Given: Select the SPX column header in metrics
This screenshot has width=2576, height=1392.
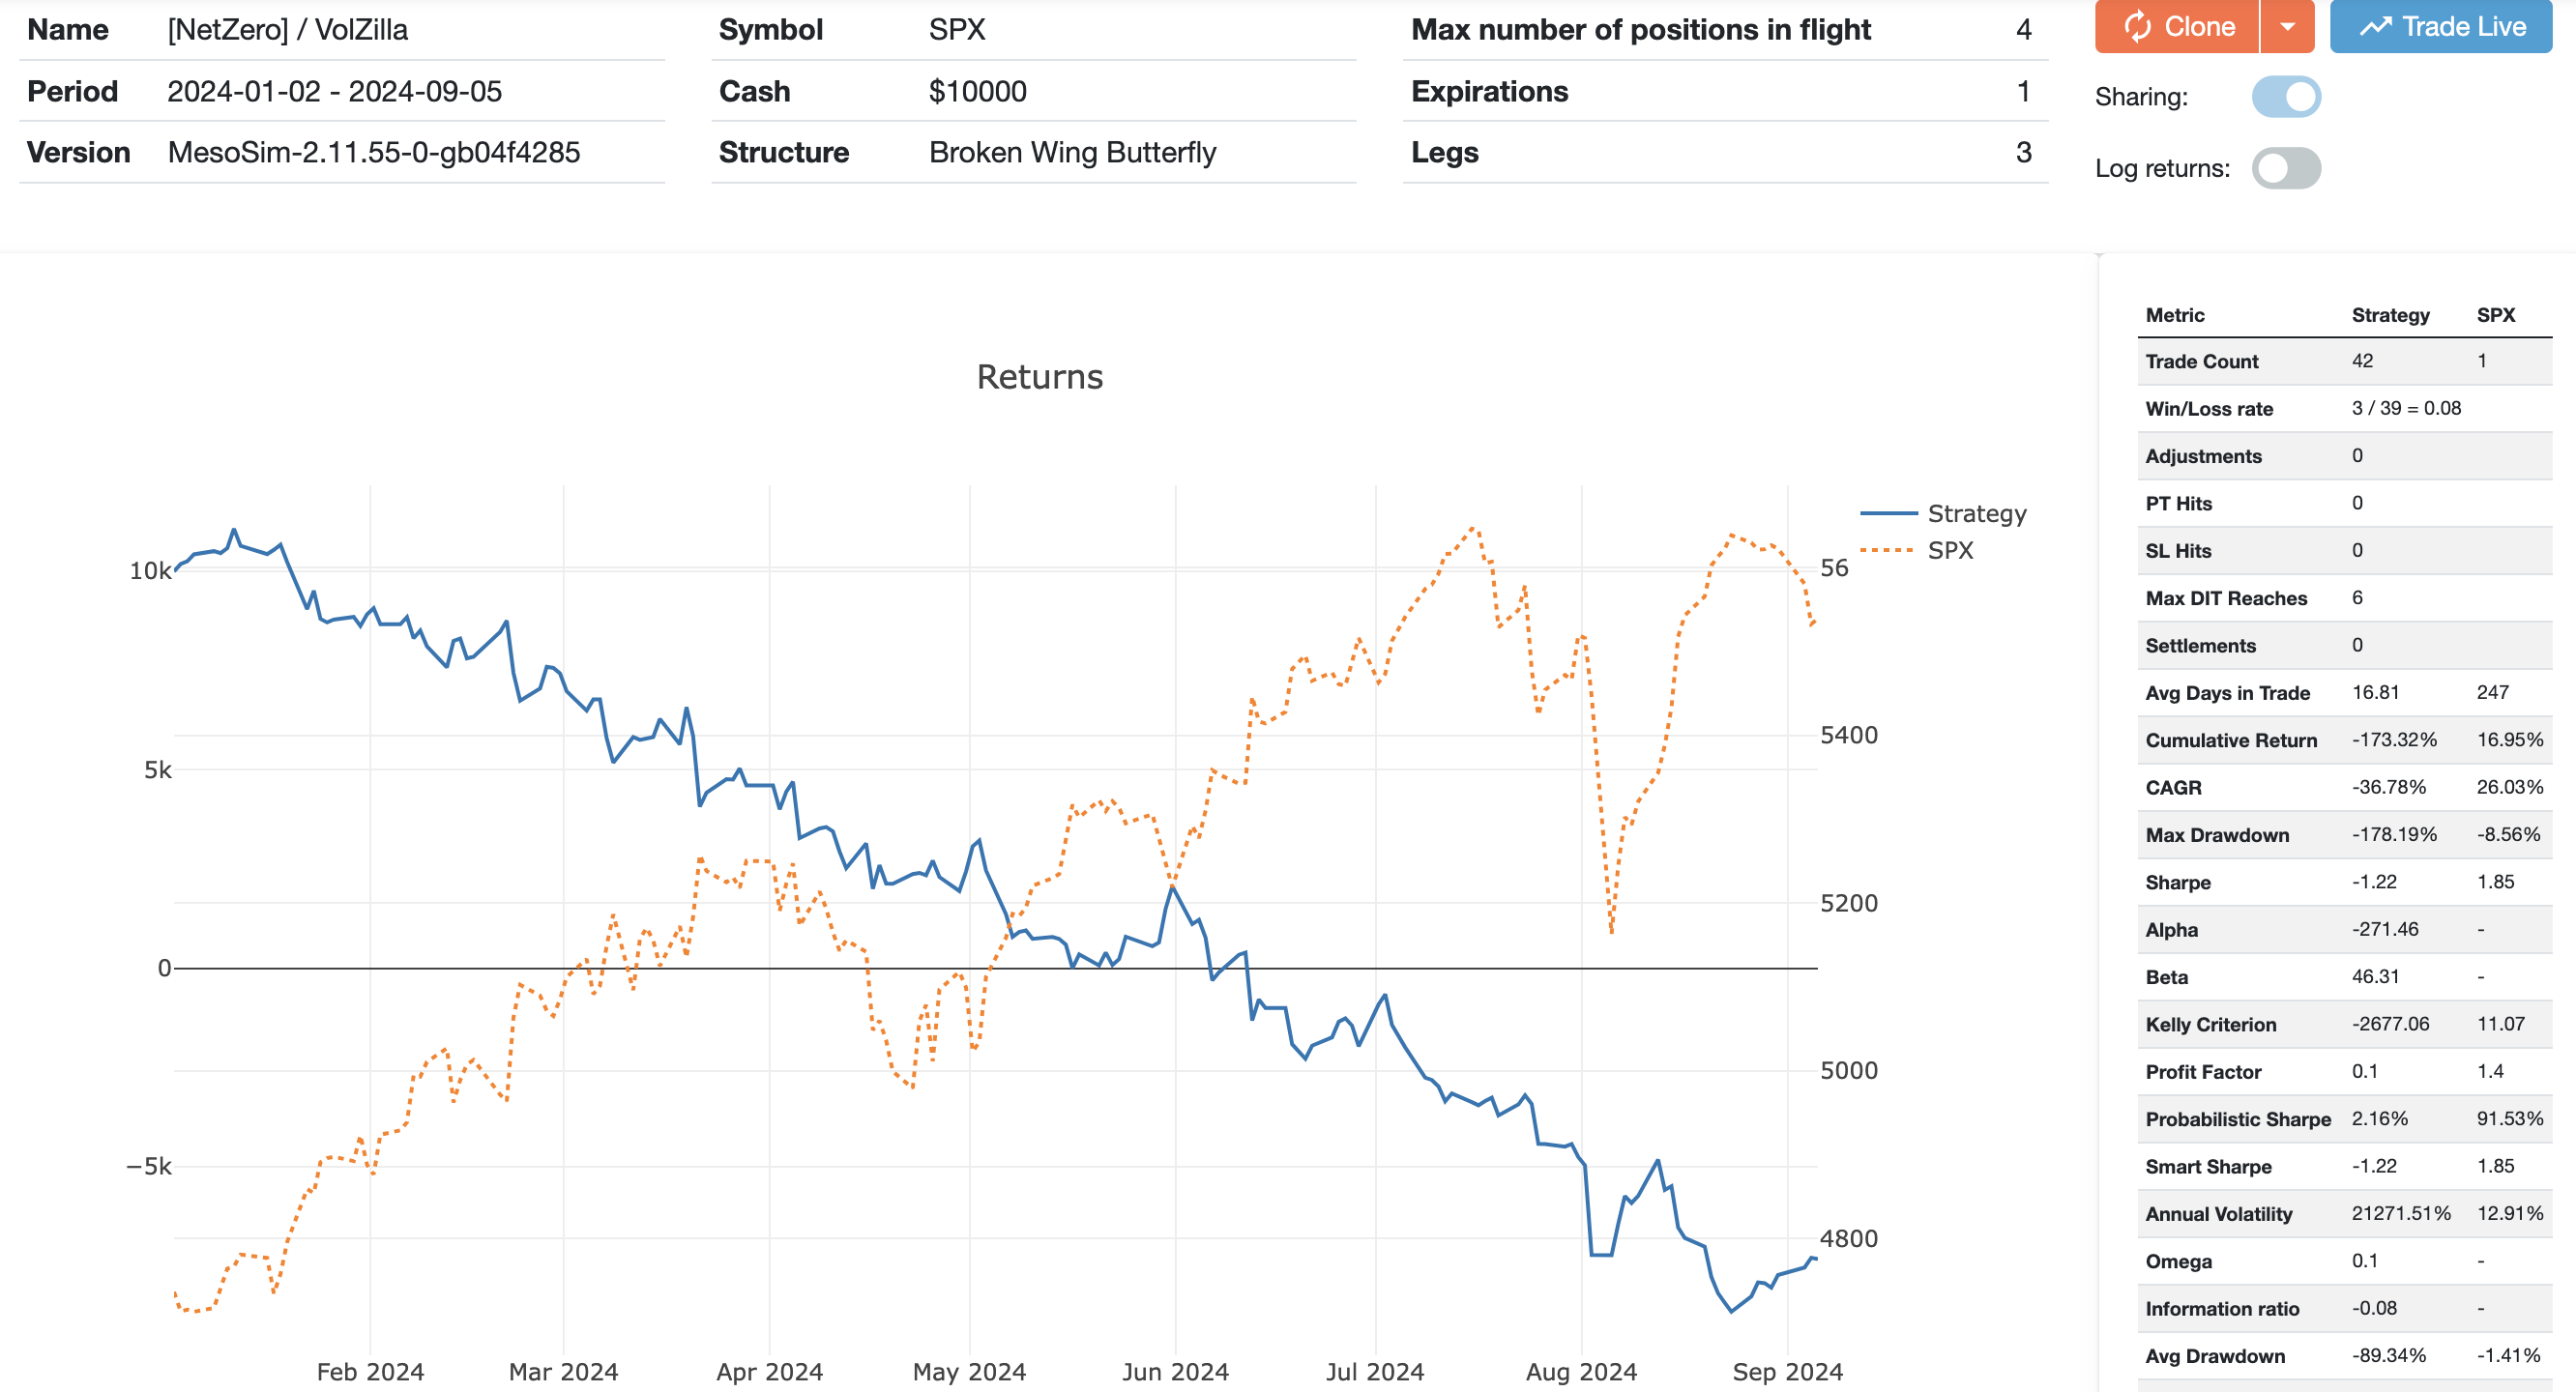Looking at the screenshot, I should [2496, 314].
